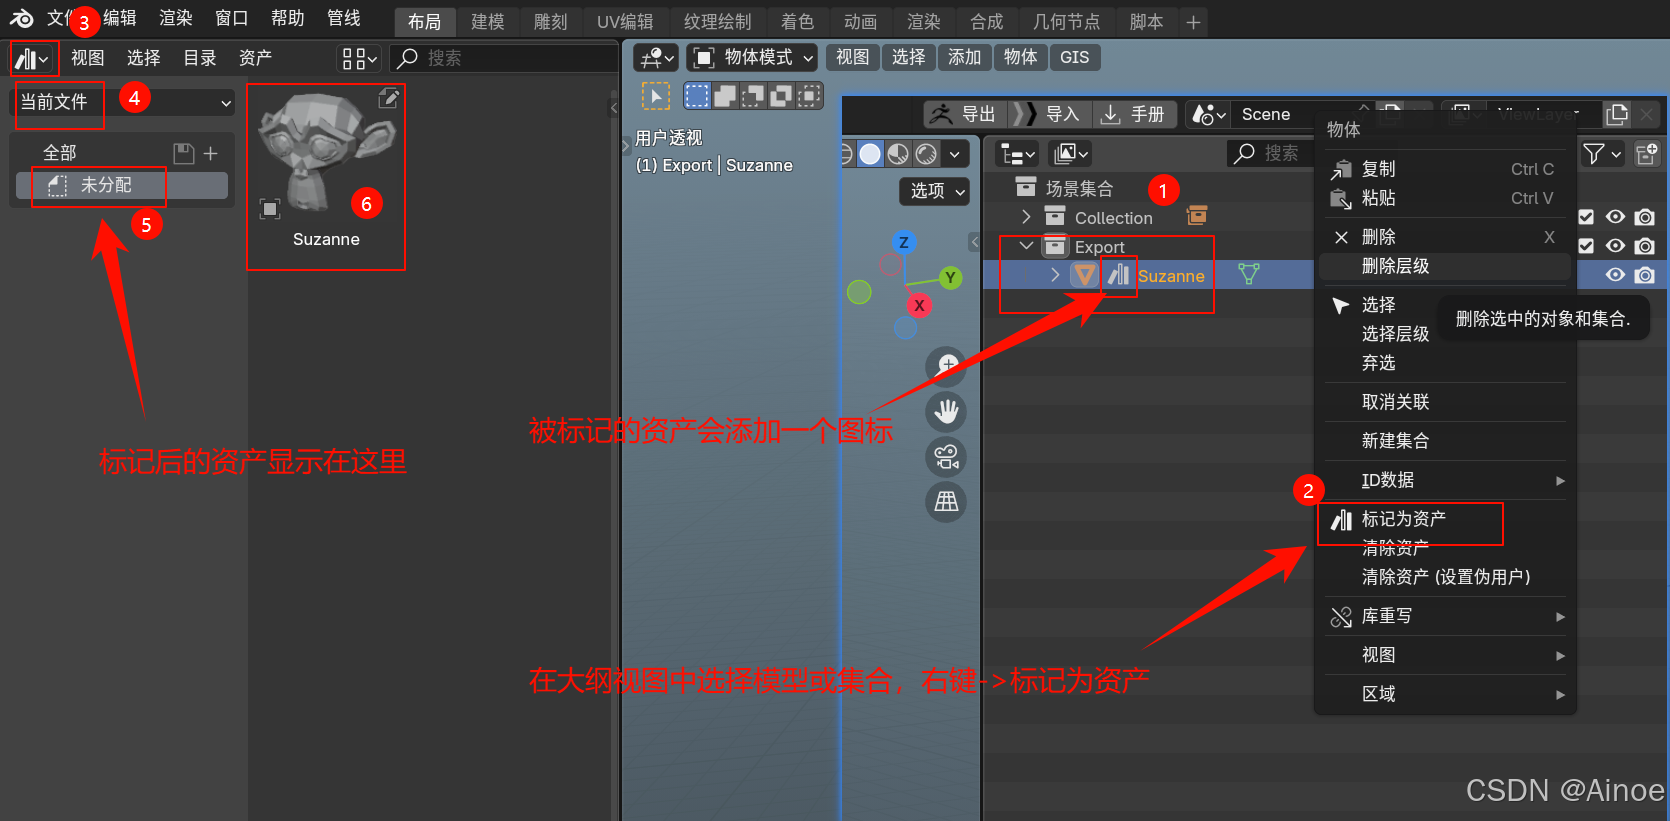Click the Blender logo icon
1670x821 pixels.
coord(22,18)
